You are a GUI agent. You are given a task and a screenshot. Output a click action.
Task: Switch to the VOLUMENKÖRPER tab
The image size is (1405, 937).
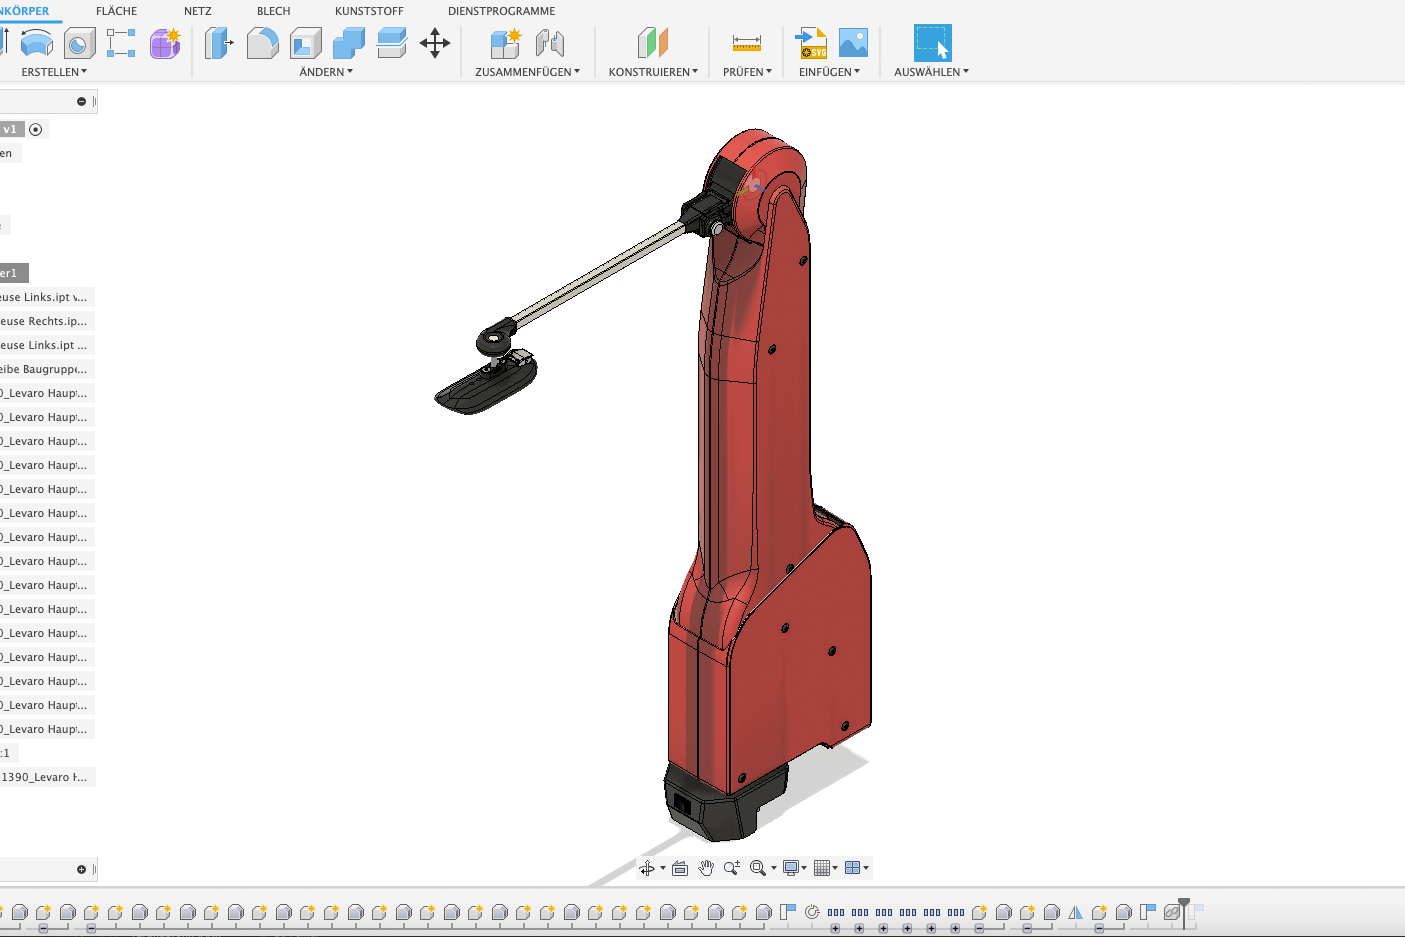click(x=25, y=11)
